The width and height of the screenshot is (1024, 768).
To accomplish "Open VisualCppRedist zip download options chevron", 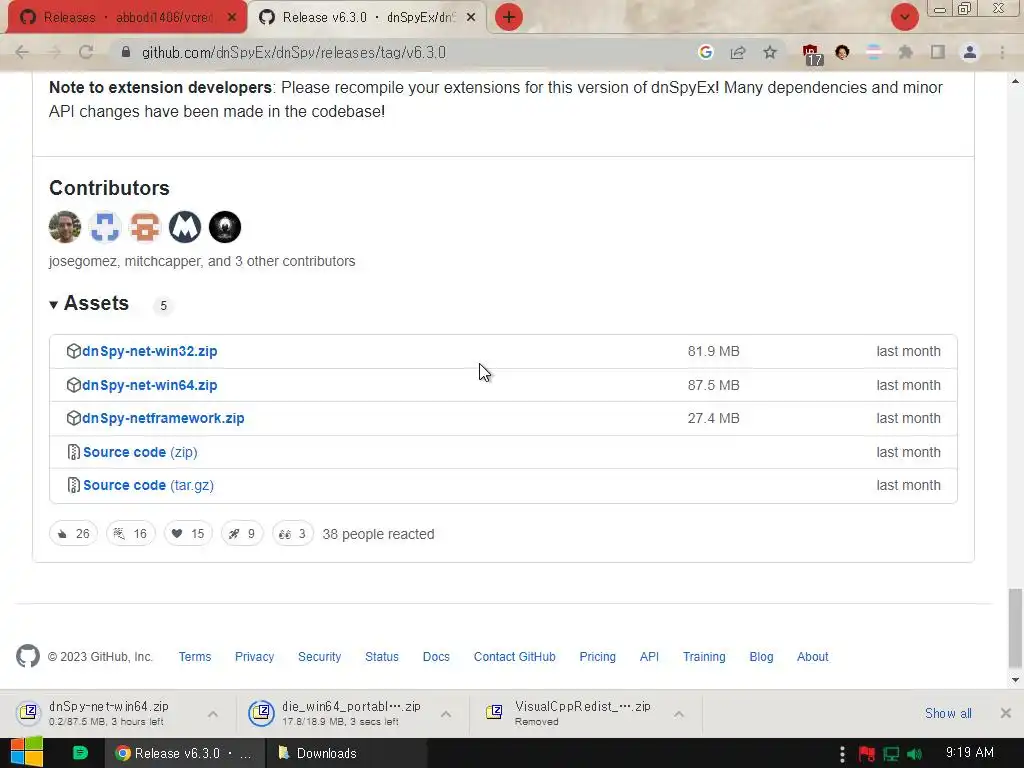I will tap(679, 714).
